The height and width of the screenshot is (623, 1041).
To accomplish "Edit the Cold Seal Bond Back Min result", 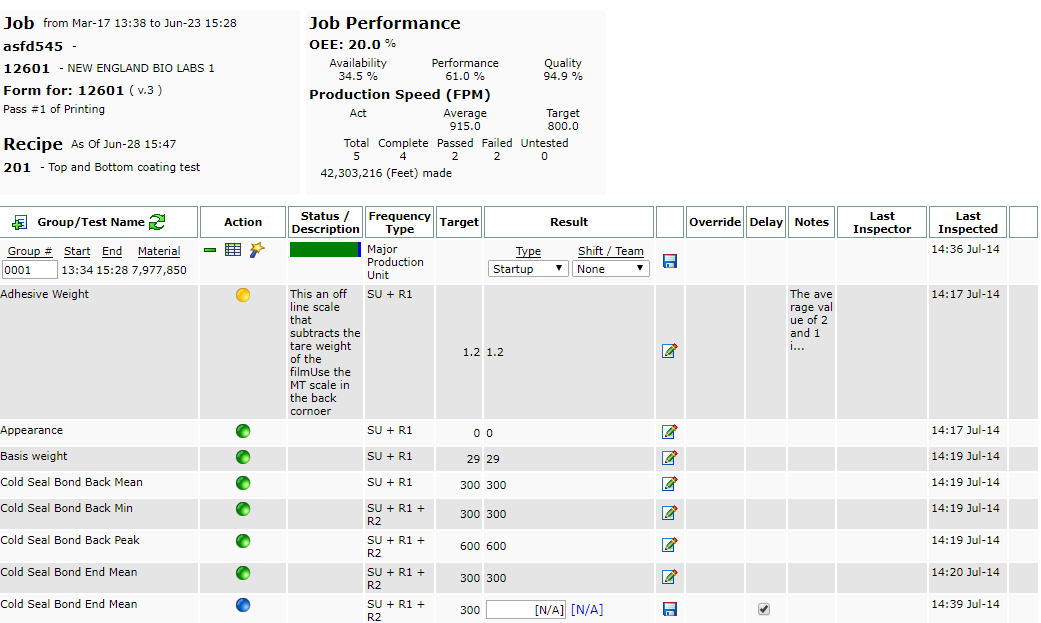I will pyautogui.click(x=669, y=513).
